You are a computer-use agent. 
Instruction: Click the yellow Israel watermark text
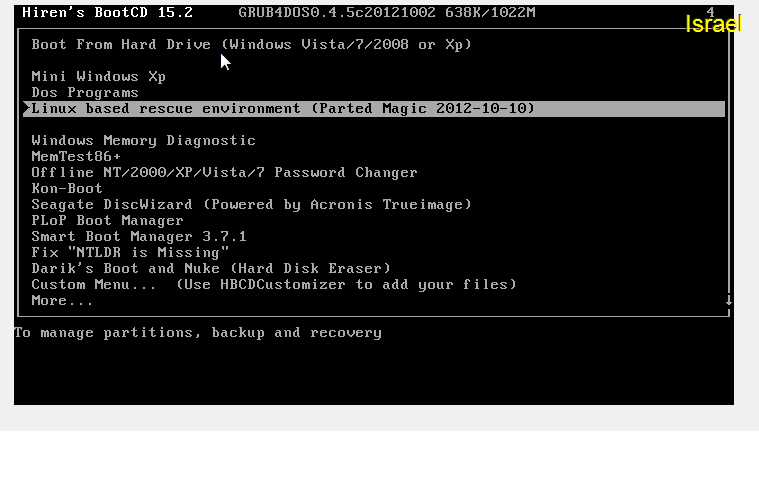point(713,24)
